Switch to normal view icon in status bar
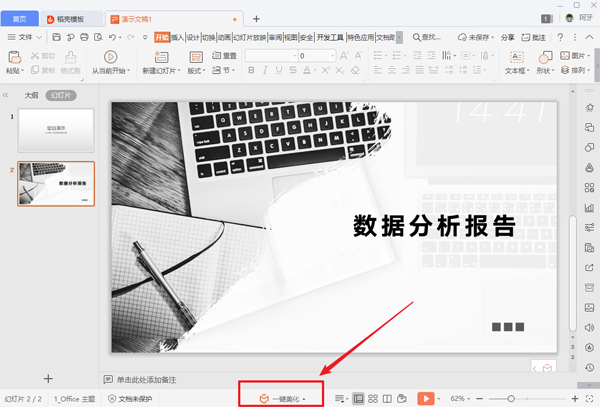This screenshot has height=407, width=600. pos(359,398)
